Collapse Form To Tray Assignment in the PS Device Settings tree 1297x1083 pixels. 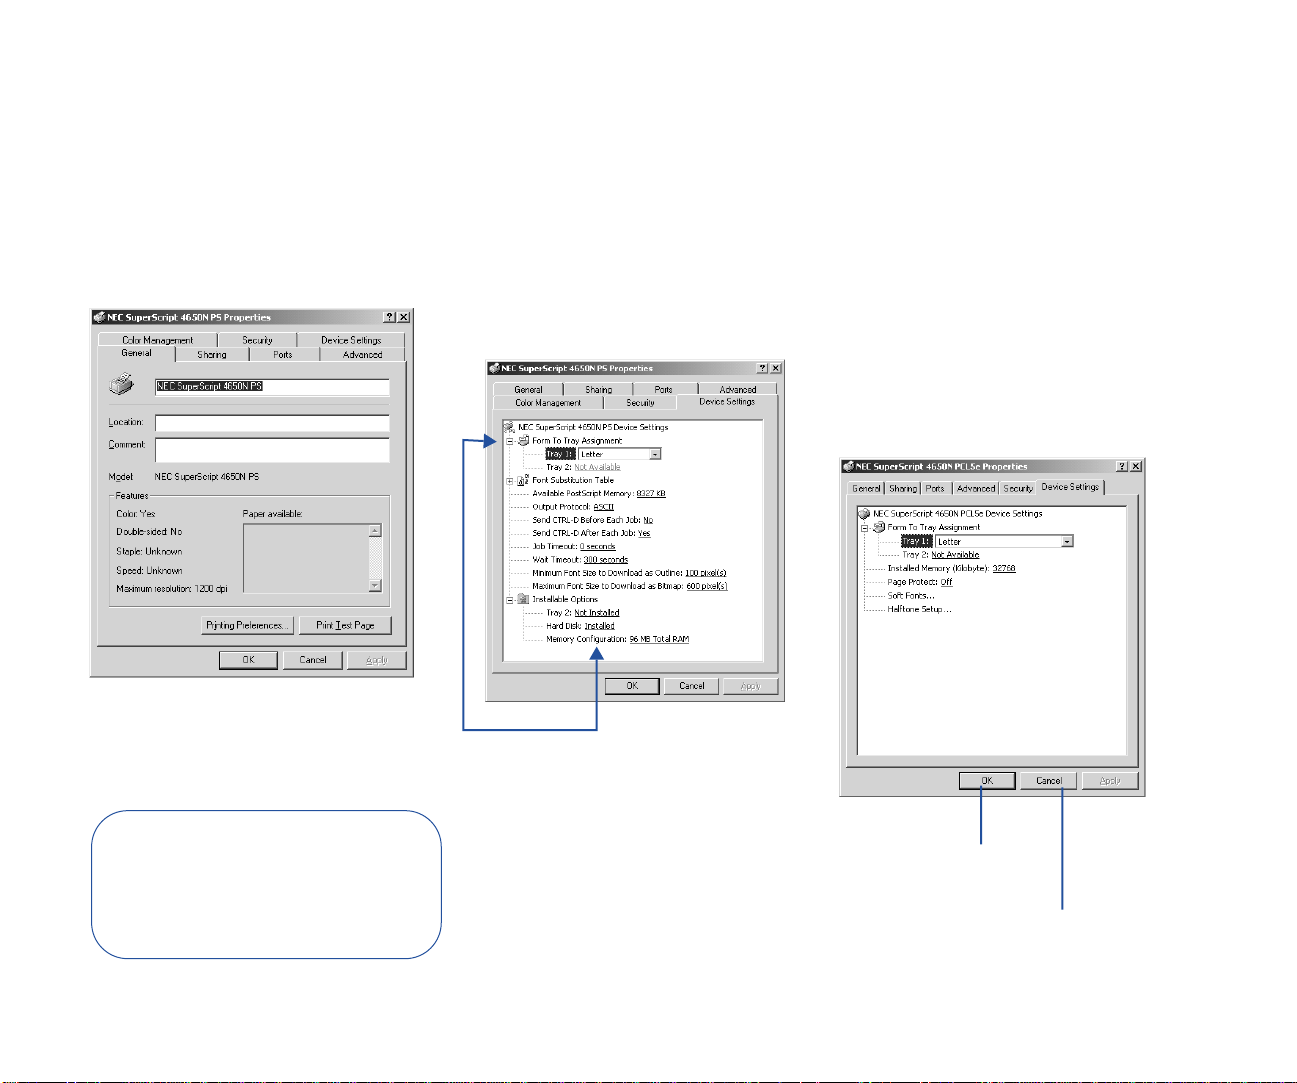[x=509, y=441]
